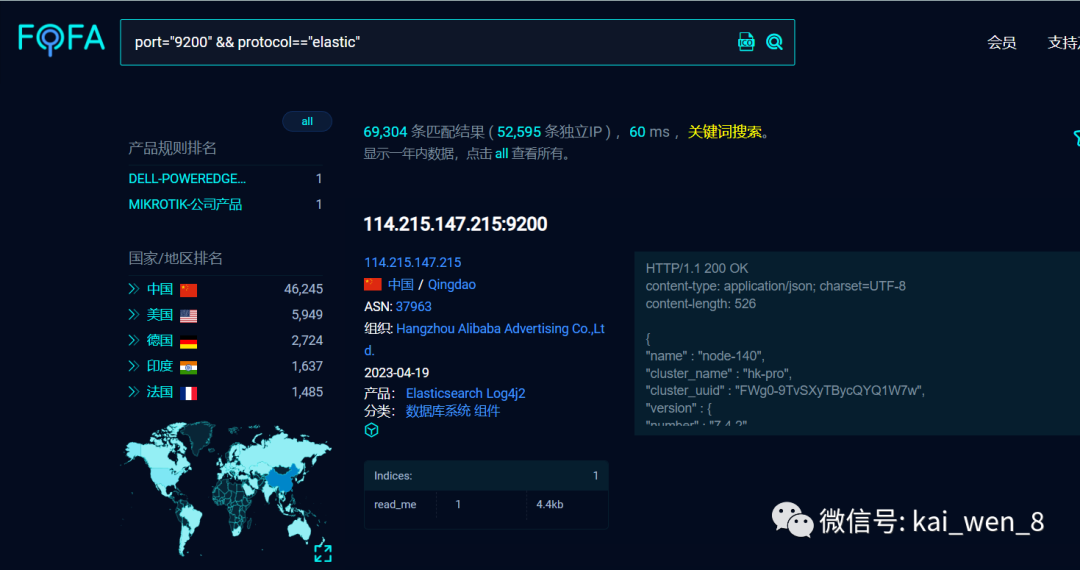Screen dimensions: 1080x570
Task: Click the 52,595 unique IP count
Action: click(x=519, y=132)
